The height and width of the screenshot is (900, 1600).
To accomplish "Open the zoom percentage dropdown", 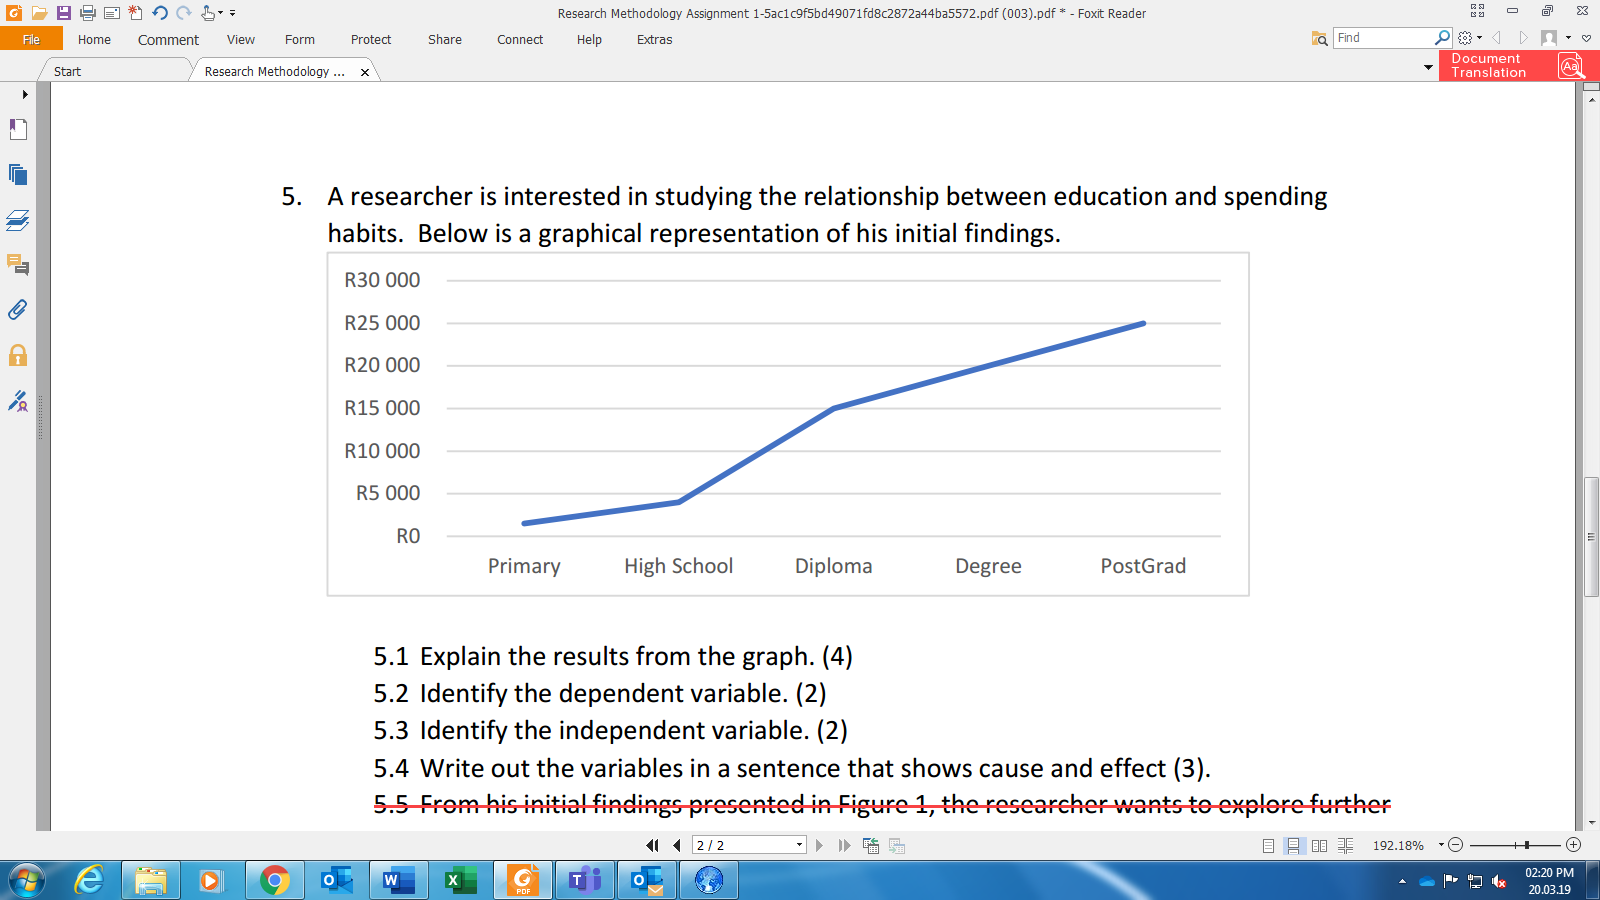I will 1440,845.
